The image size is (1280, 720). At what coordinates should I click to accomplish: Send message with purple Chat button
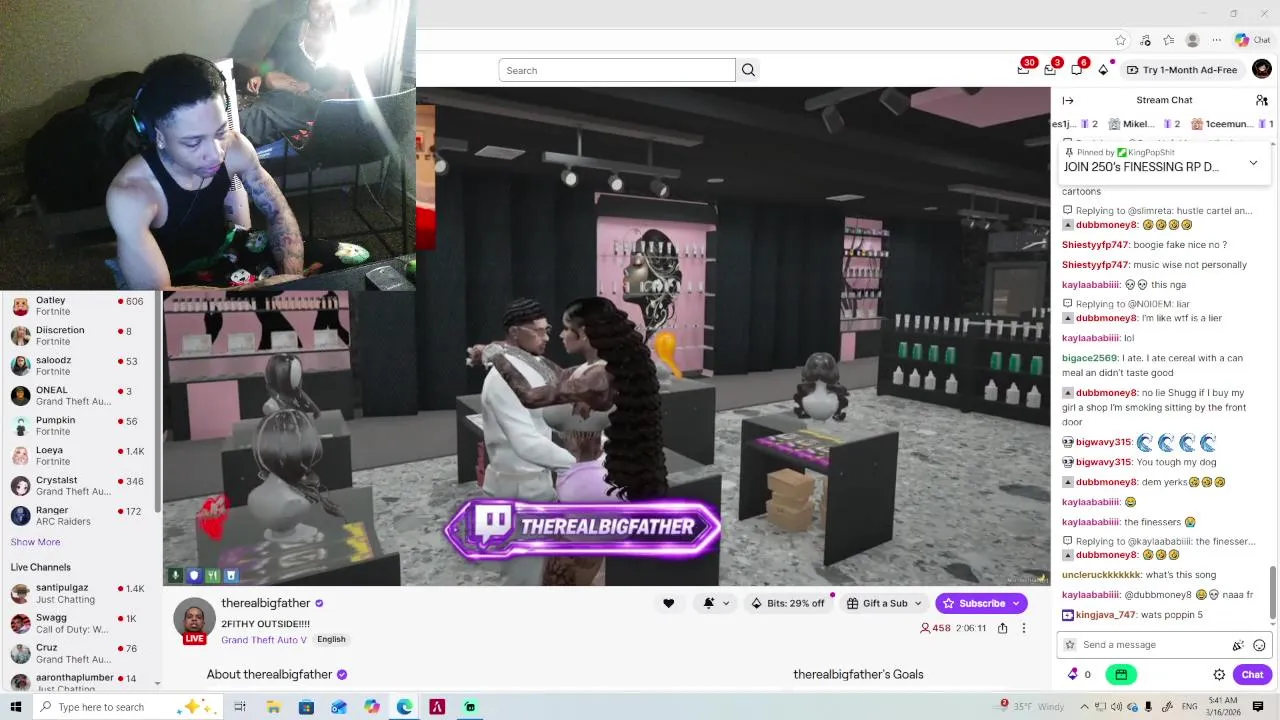coord(1252,674)
